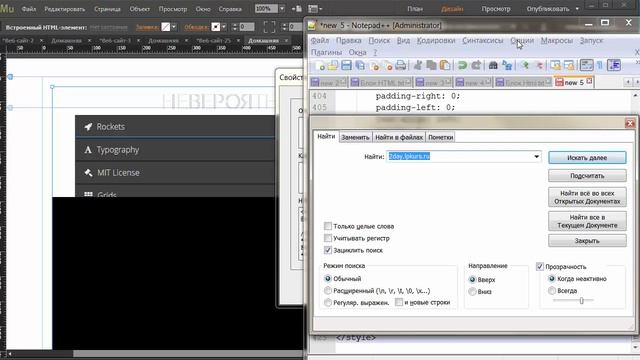640x360 pixels.
Task: Open 'Заливка' fill dropdown arrow in Muse
Action: click(174, 27)
